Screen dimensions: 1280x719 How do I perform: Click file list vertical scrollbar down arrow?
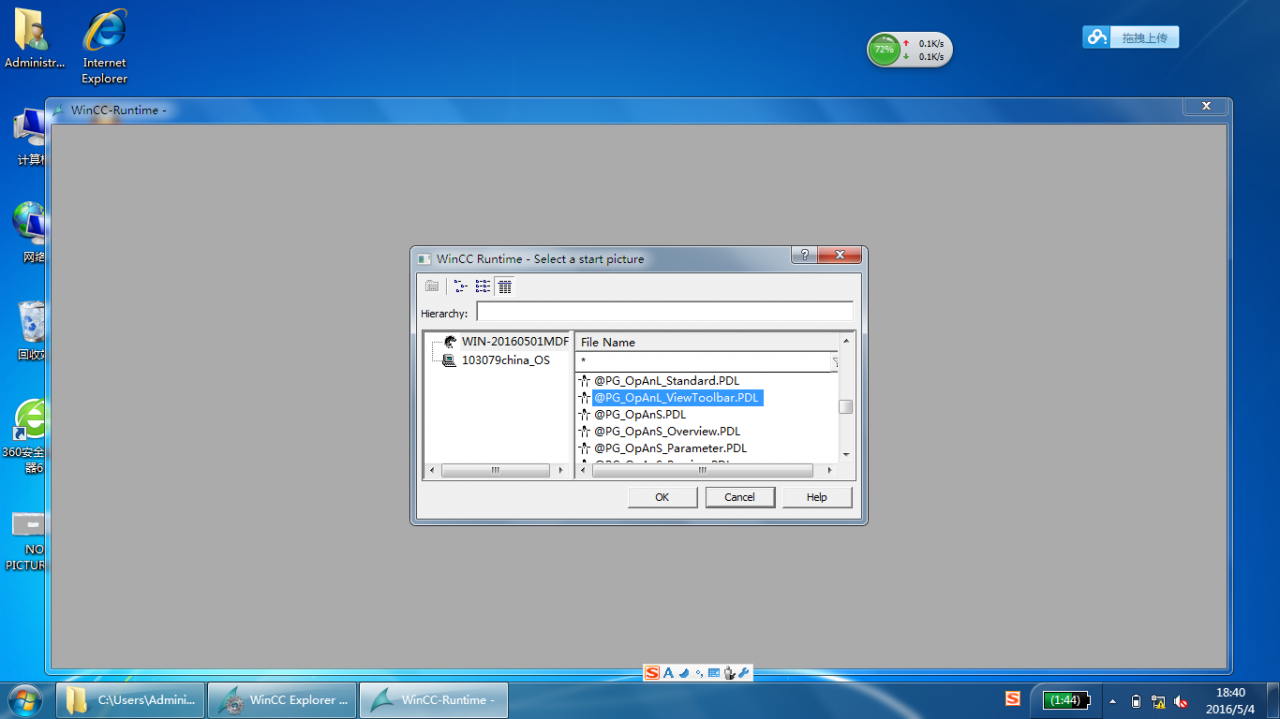pyautogui.click(x=846, y=455)
